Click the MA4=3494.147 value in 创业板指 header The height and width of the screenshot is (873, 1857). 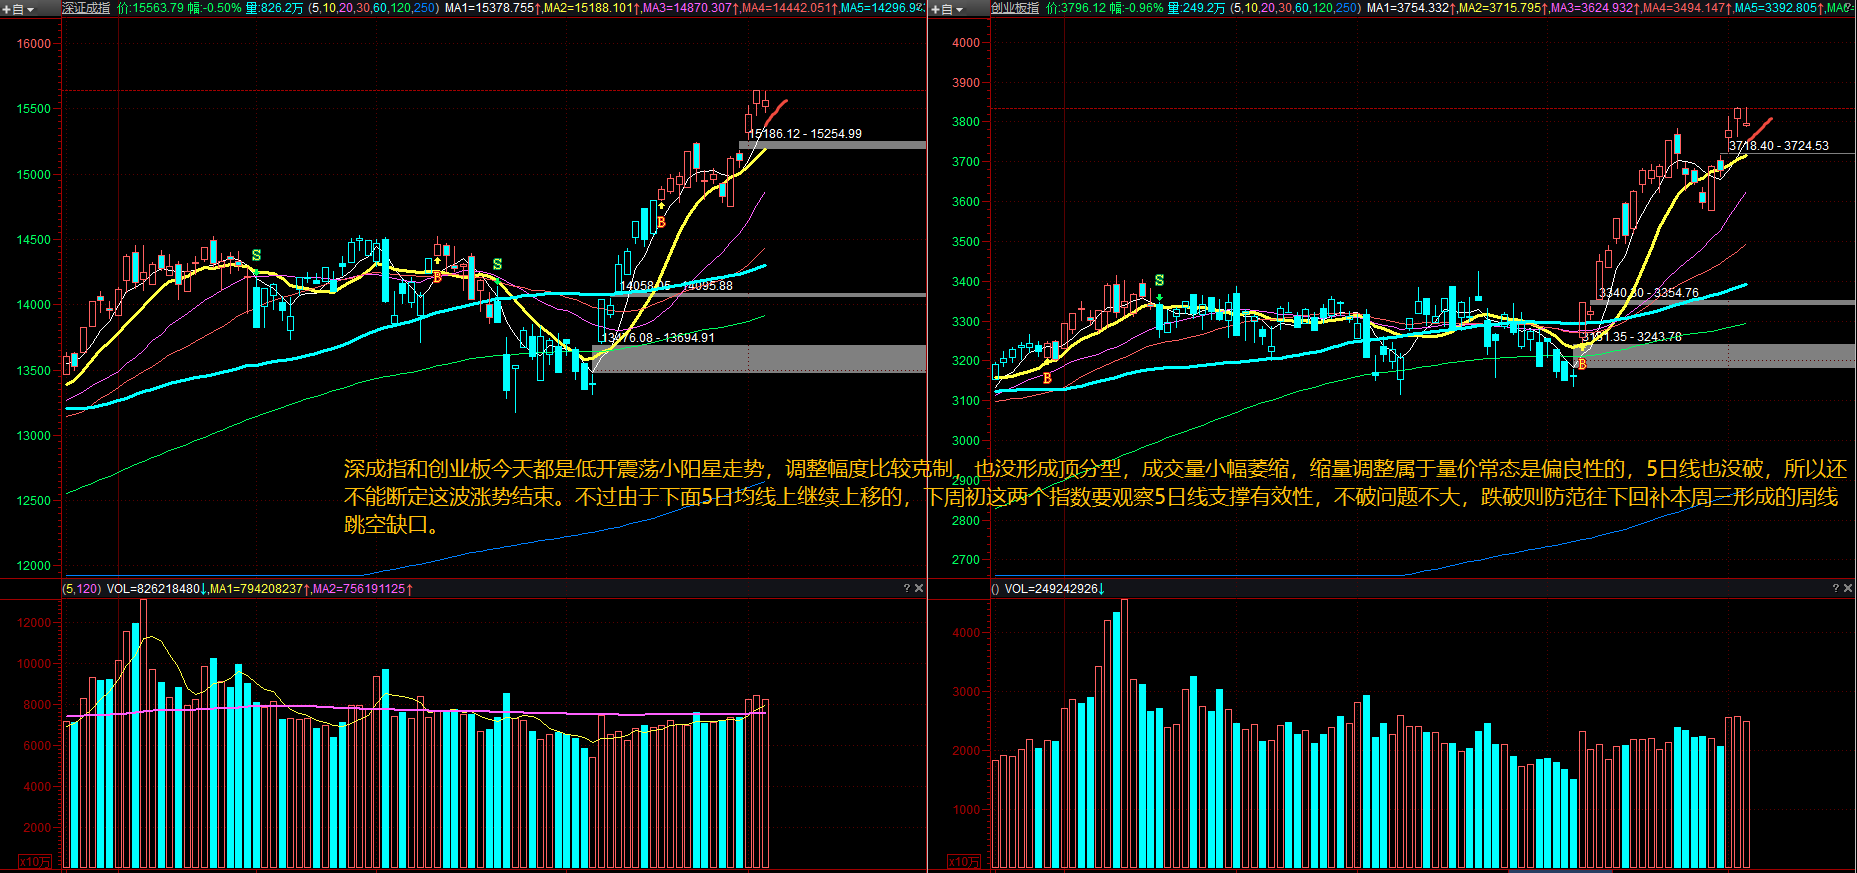click(1687, 8)
